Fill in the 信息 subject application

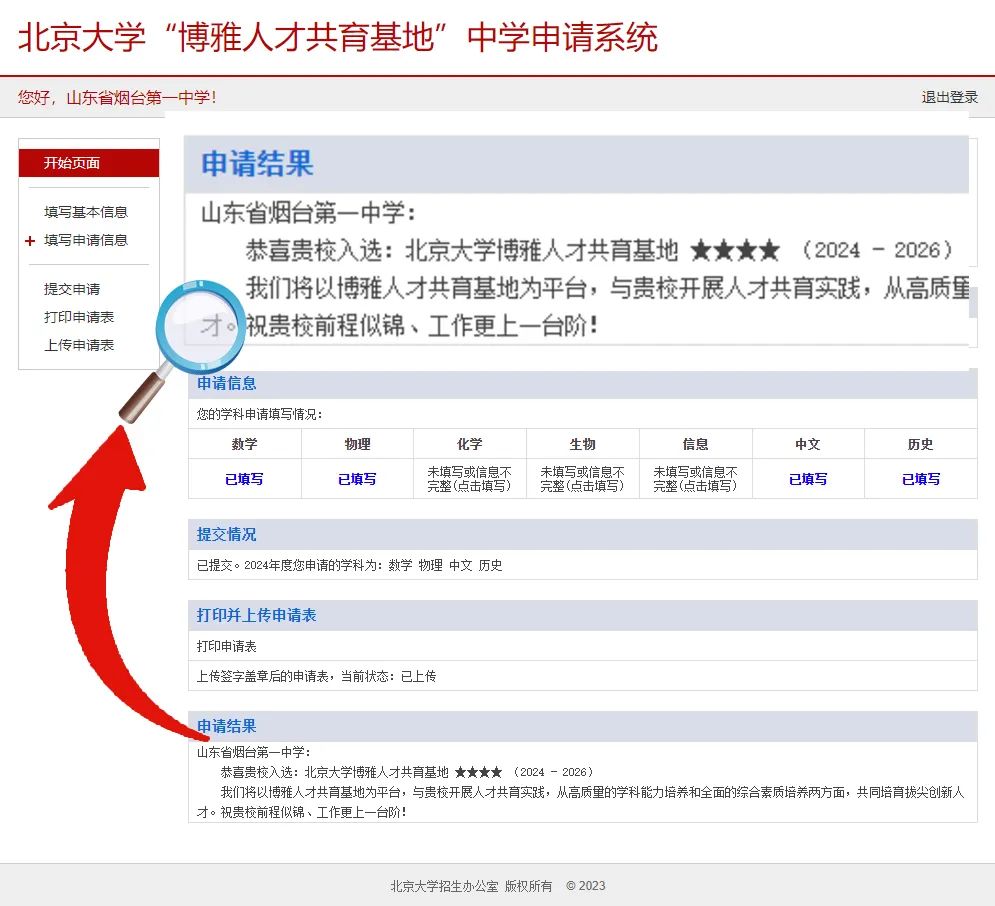(695, 479)
